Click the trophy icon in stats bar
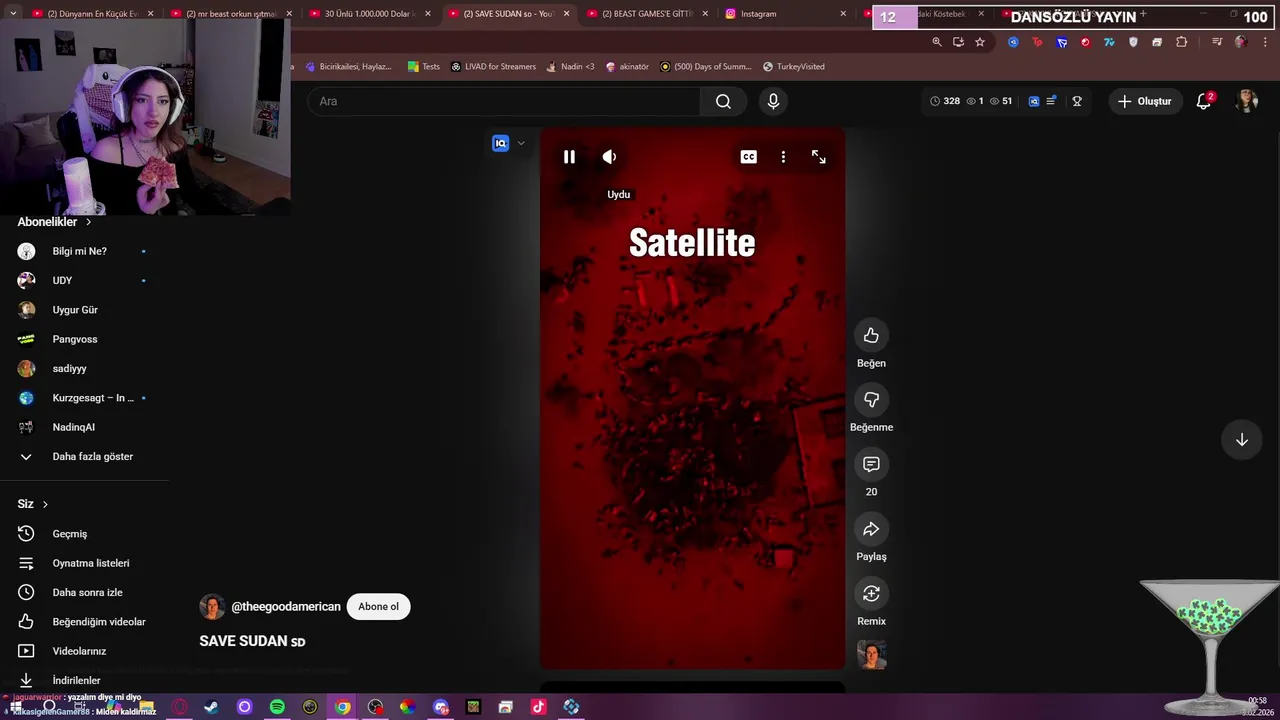1280x720 pixels. click(1077, 101)
